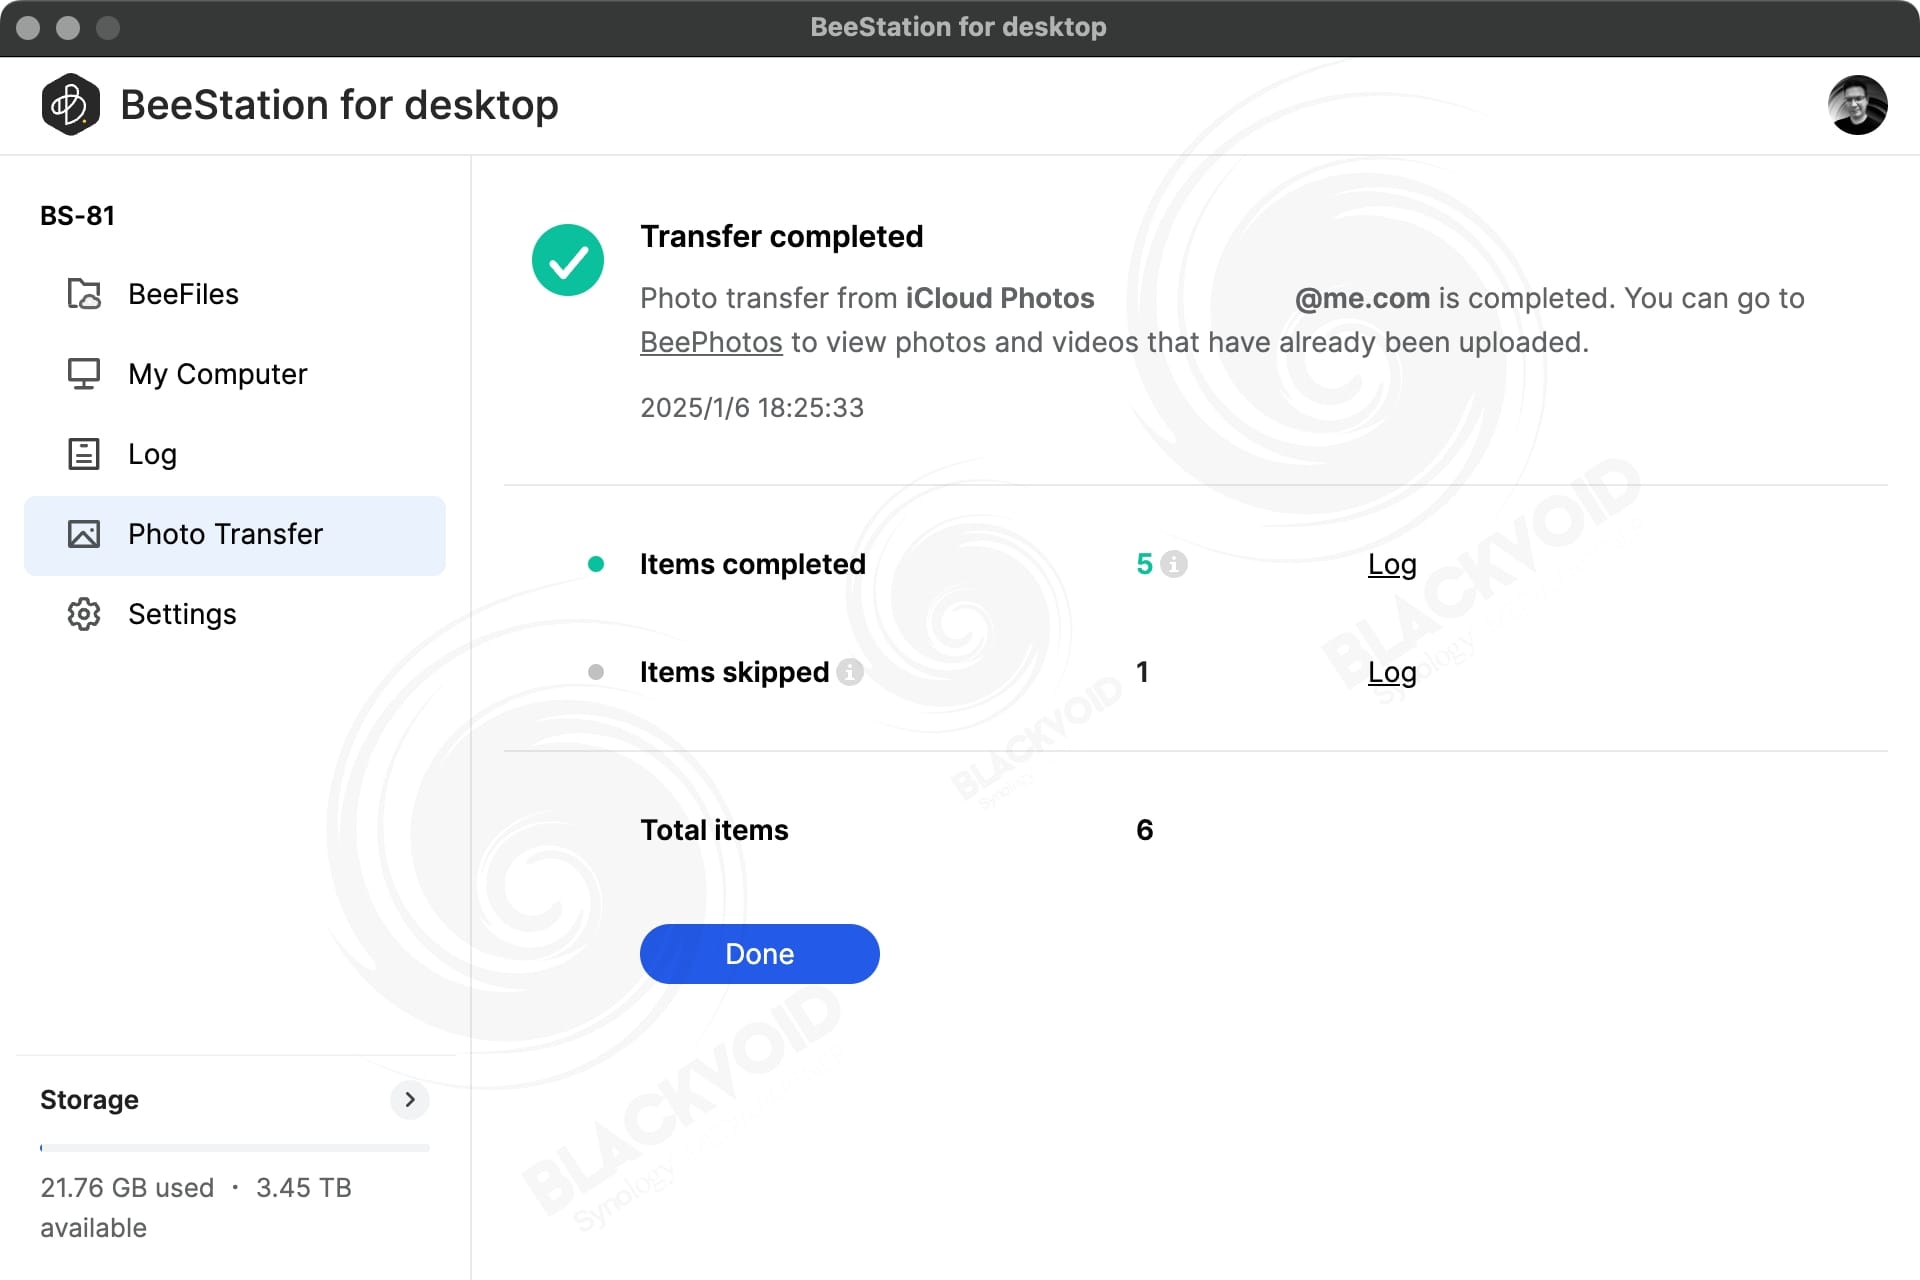
Task: Open the BeePhotos link
Action: point(711,342)
